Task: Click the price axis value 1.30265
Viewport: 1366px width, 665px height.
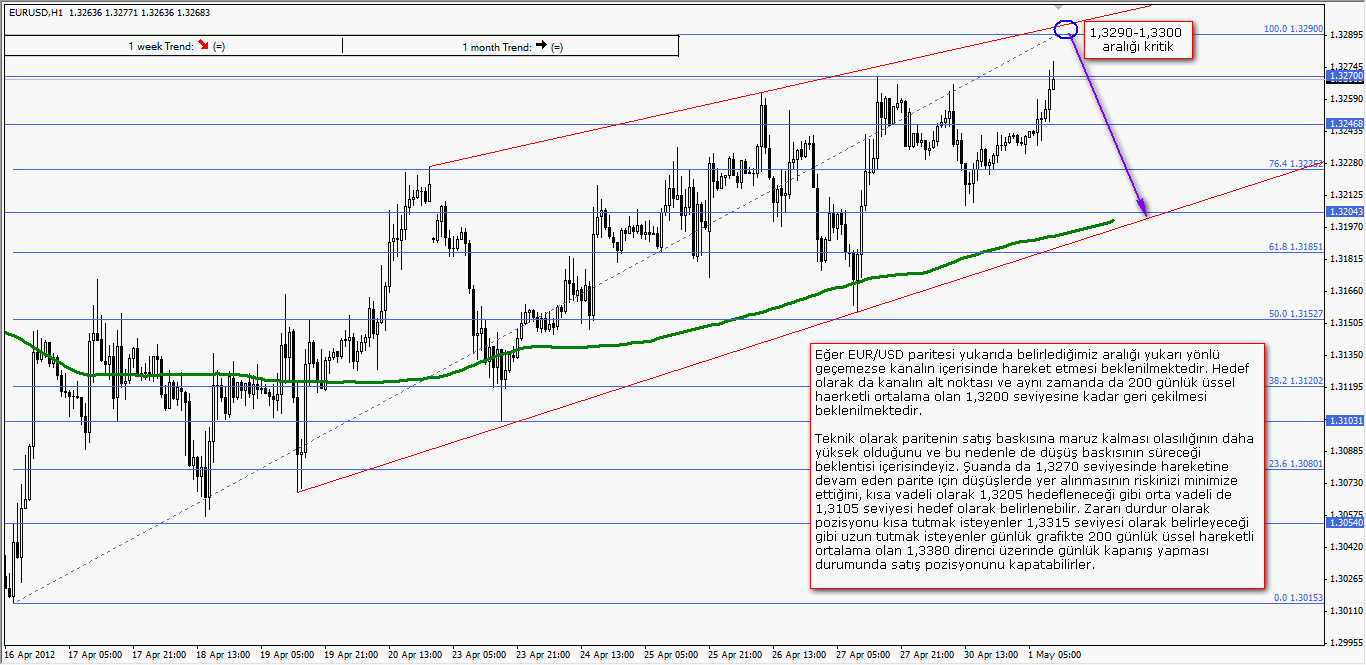Action: (x=1346, y=579)
